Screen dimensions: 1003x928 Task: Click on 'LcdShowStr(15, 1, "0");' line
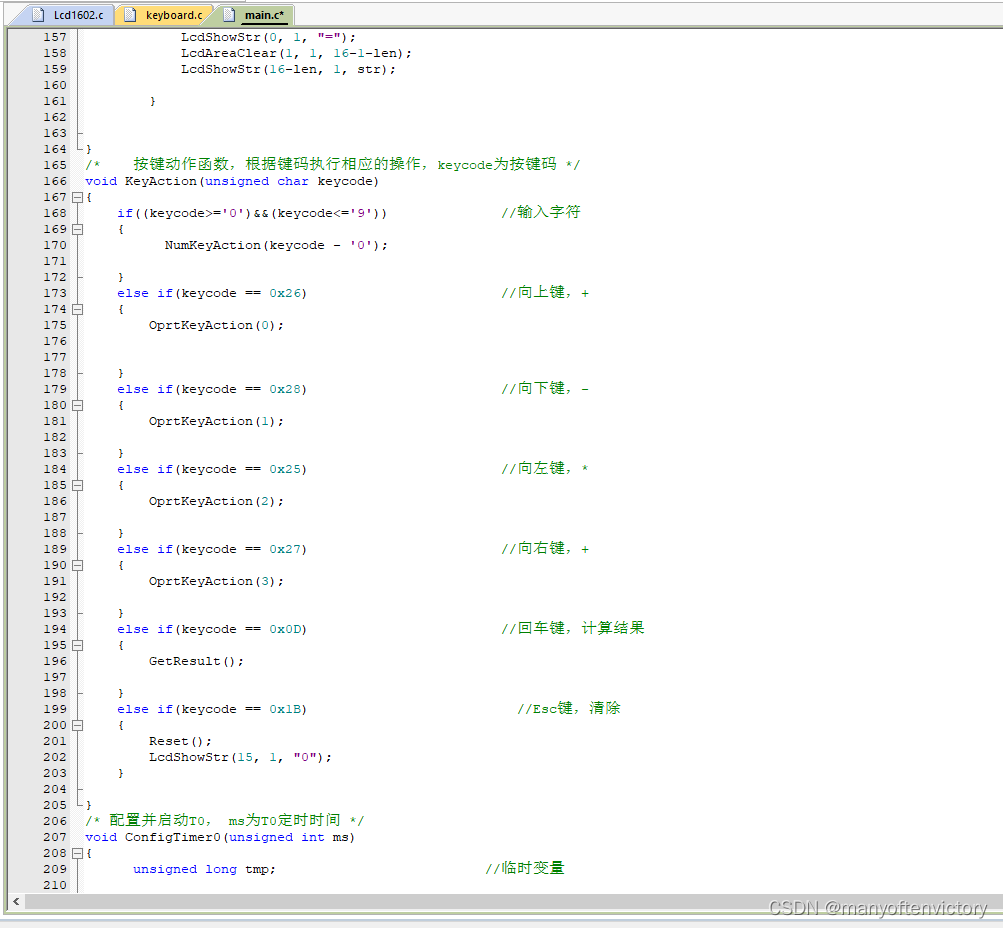pyautogui.click(x=241, y=757)
